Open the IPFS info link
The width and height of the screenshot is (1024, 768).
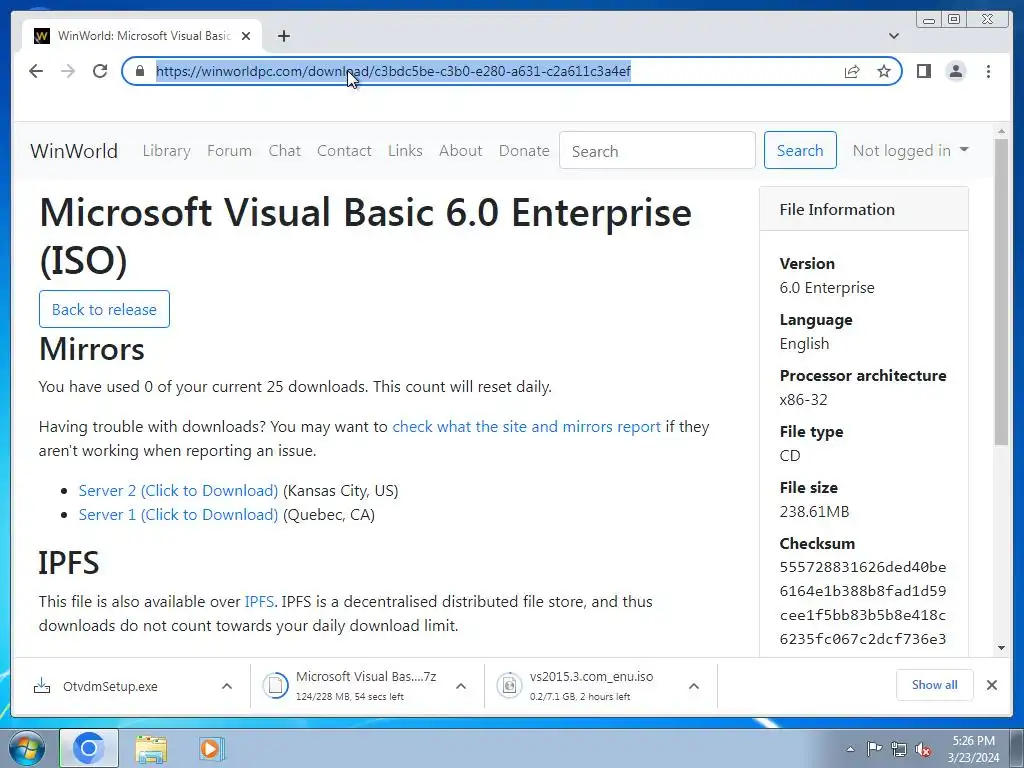click(x=259, y=601)
